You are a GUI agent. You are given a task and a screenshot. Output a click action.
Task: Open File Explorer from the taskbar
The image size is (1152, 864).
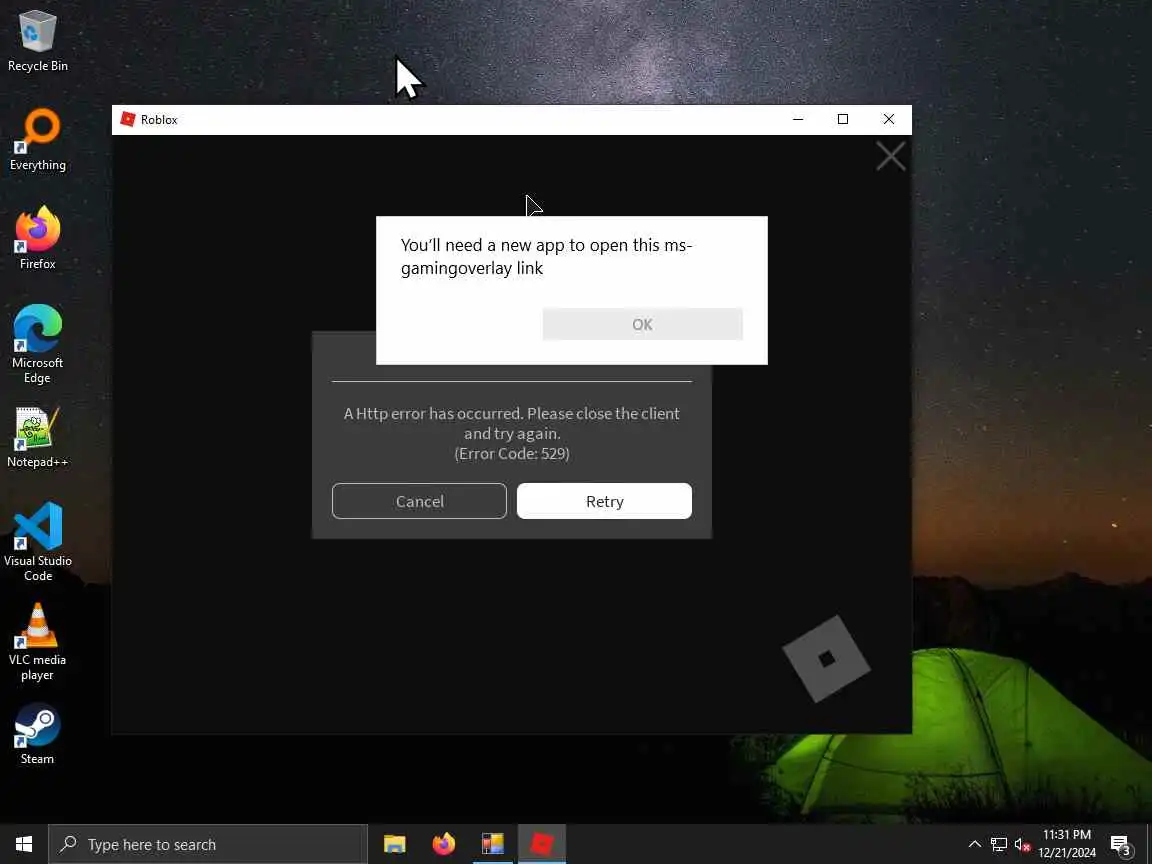point(395,844)
